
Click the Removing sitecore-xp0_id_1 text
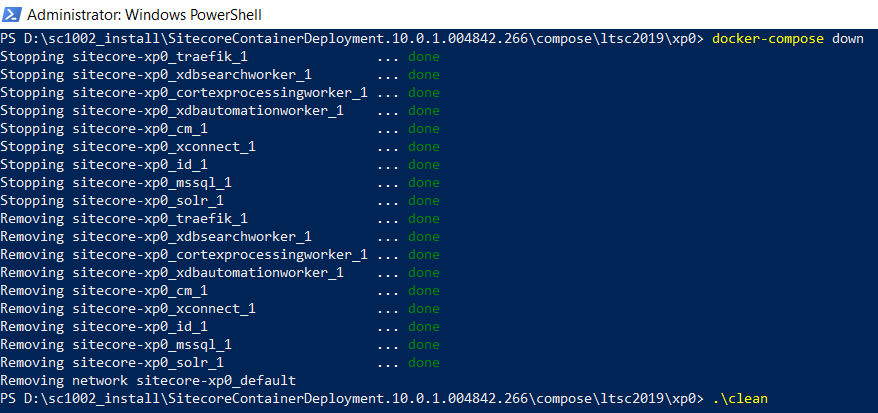(x=104, y=327)
